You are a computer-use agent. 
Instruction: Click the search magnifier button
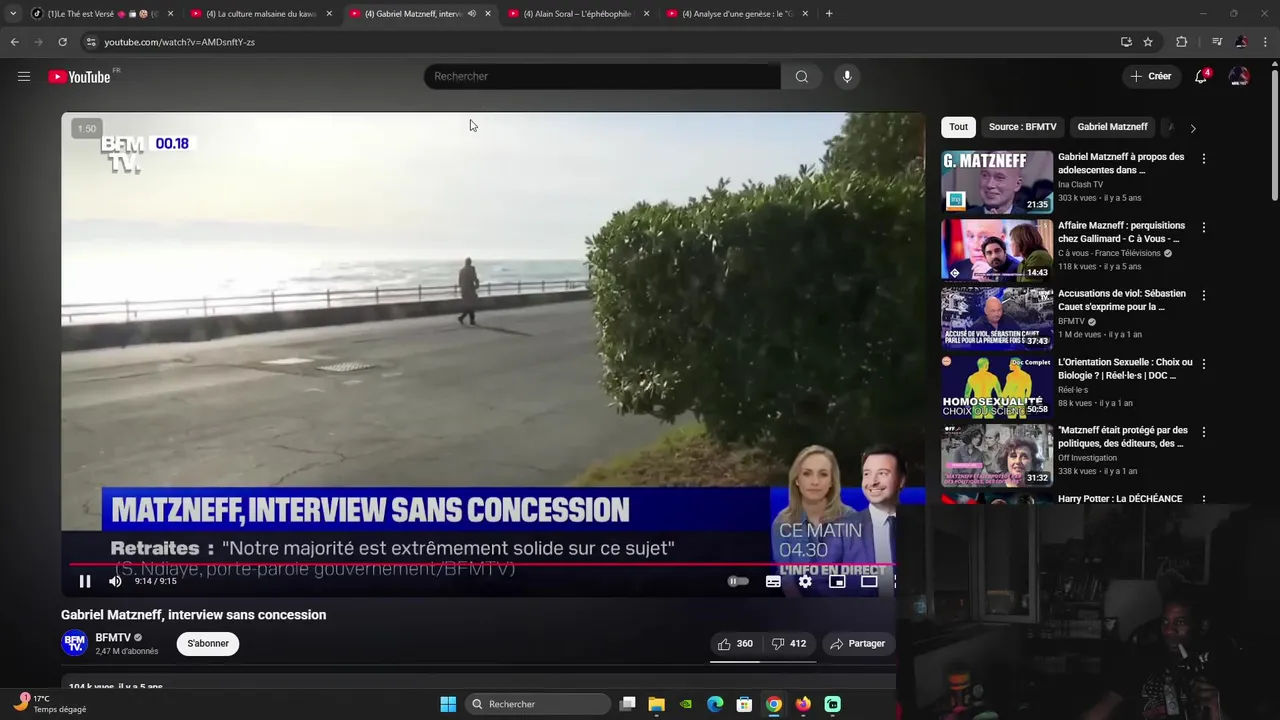(x=802, y=76)
